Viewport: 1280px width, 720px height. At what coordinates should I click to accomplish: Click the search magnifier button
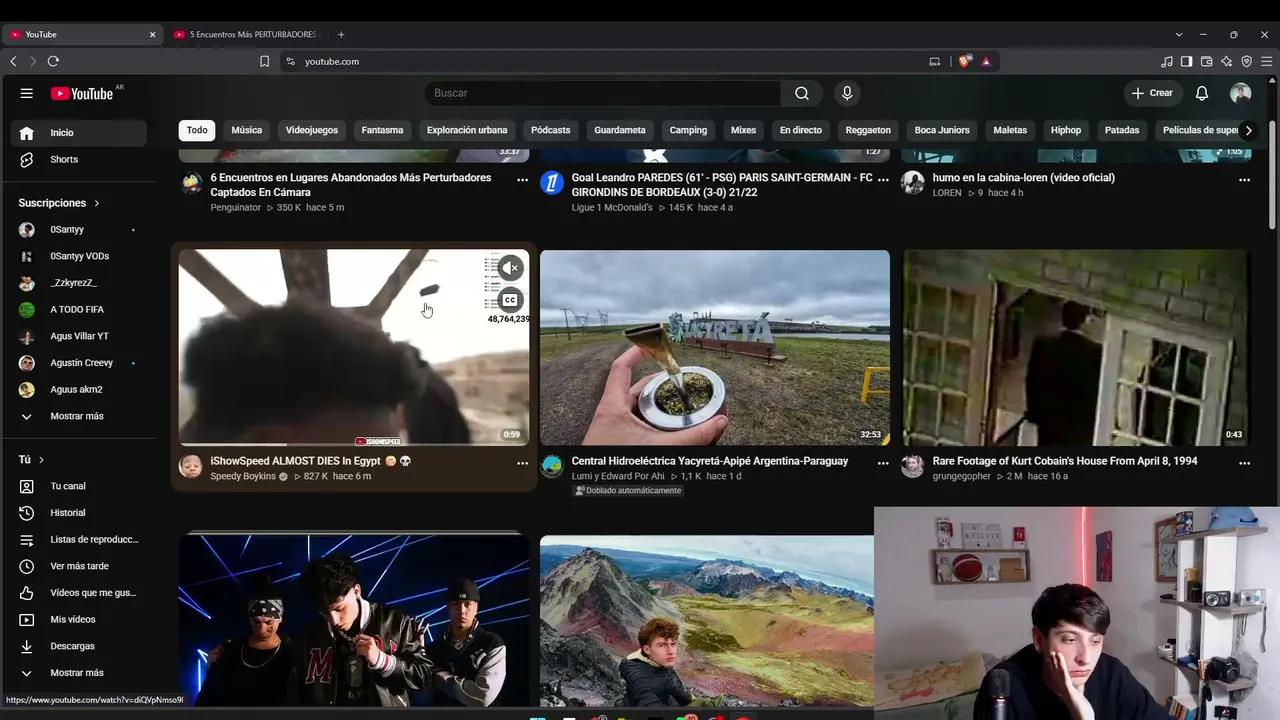[802, 93]
